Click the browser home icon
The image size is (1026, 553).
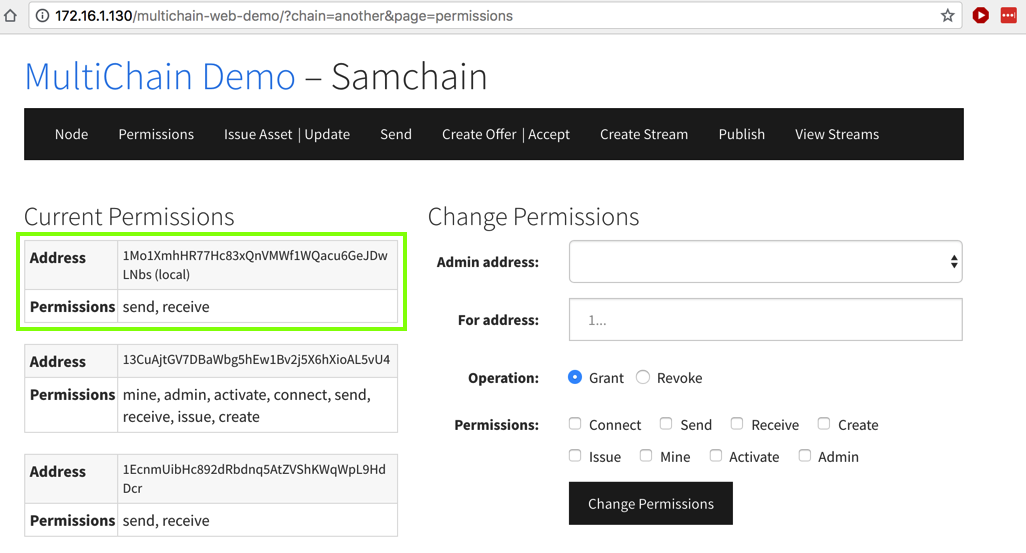11,16
